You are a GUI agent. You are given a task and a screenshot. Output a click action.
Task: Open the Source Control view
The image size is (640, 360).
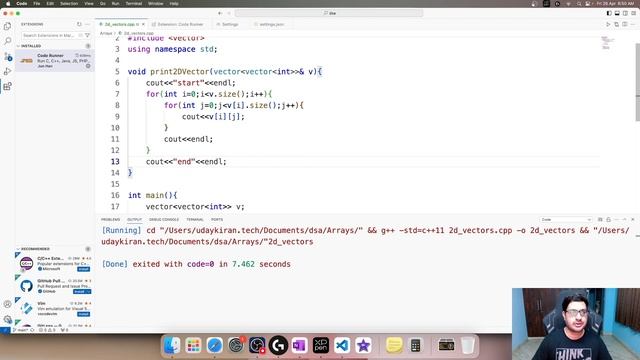[7, 56]
